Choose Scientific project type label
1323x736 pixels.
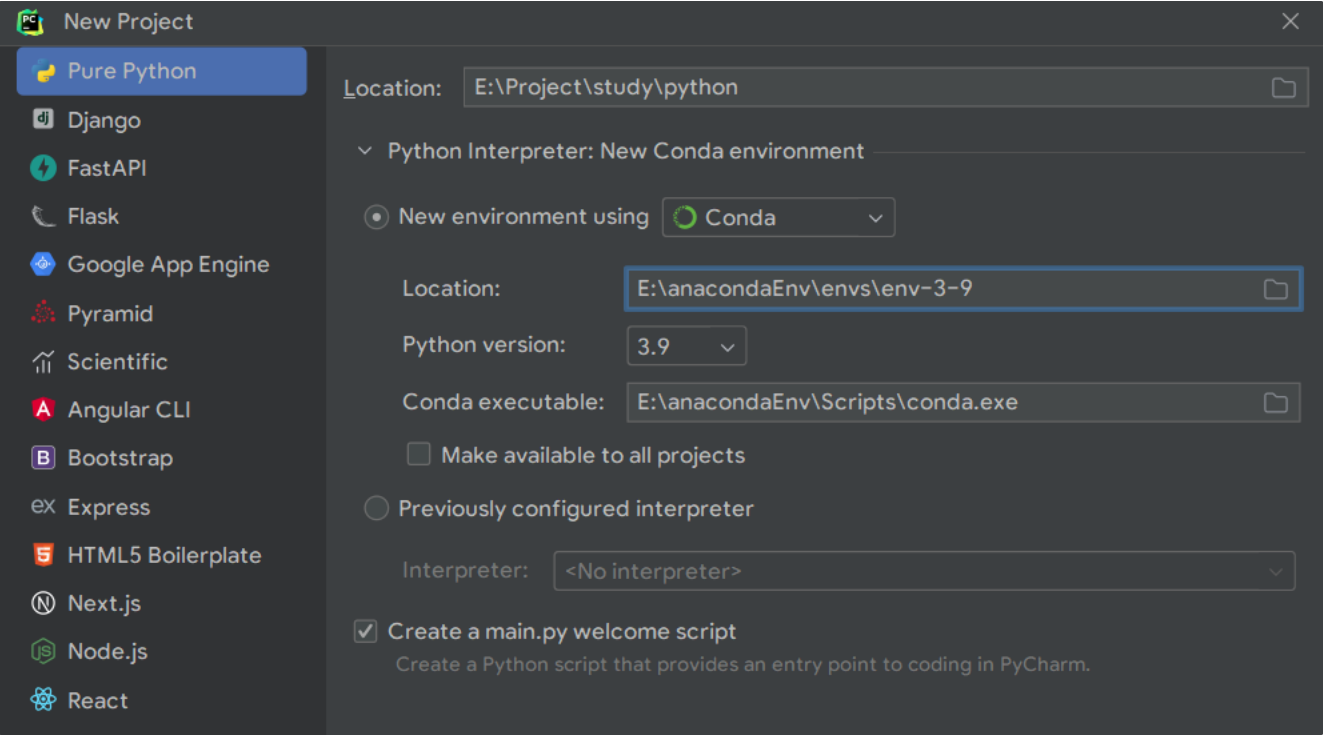tap(117, 362)
